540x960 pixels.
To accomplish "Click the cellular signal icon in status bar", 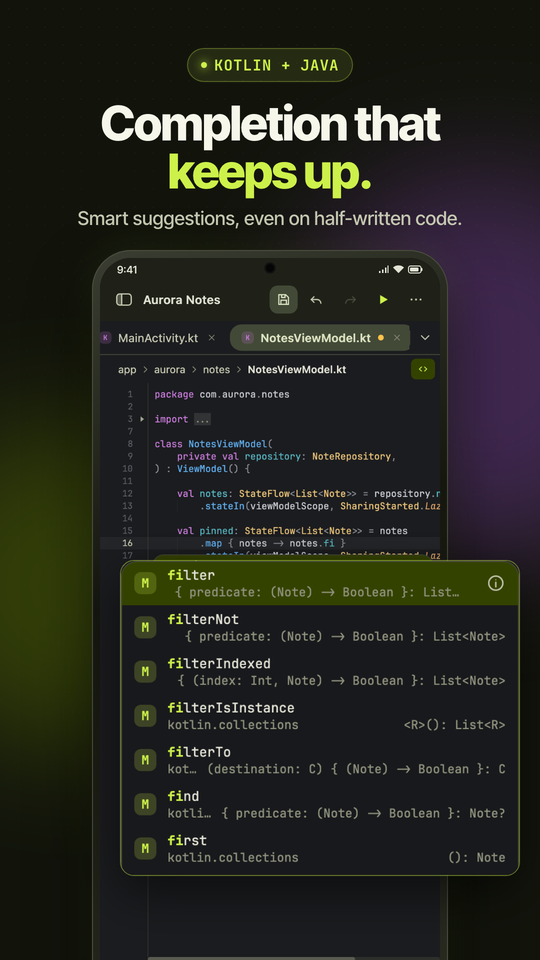I will [384, 269].
